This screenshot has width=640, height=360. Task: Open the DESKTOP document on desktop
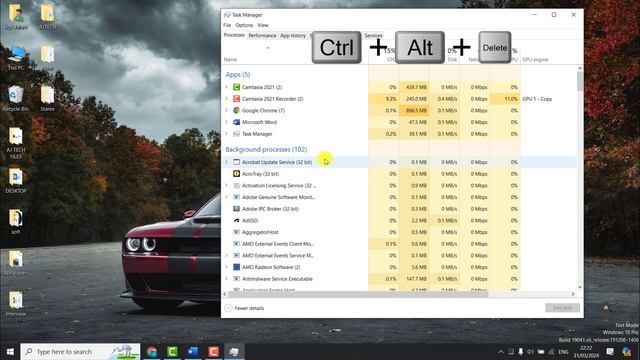click(x=16, y=181)
